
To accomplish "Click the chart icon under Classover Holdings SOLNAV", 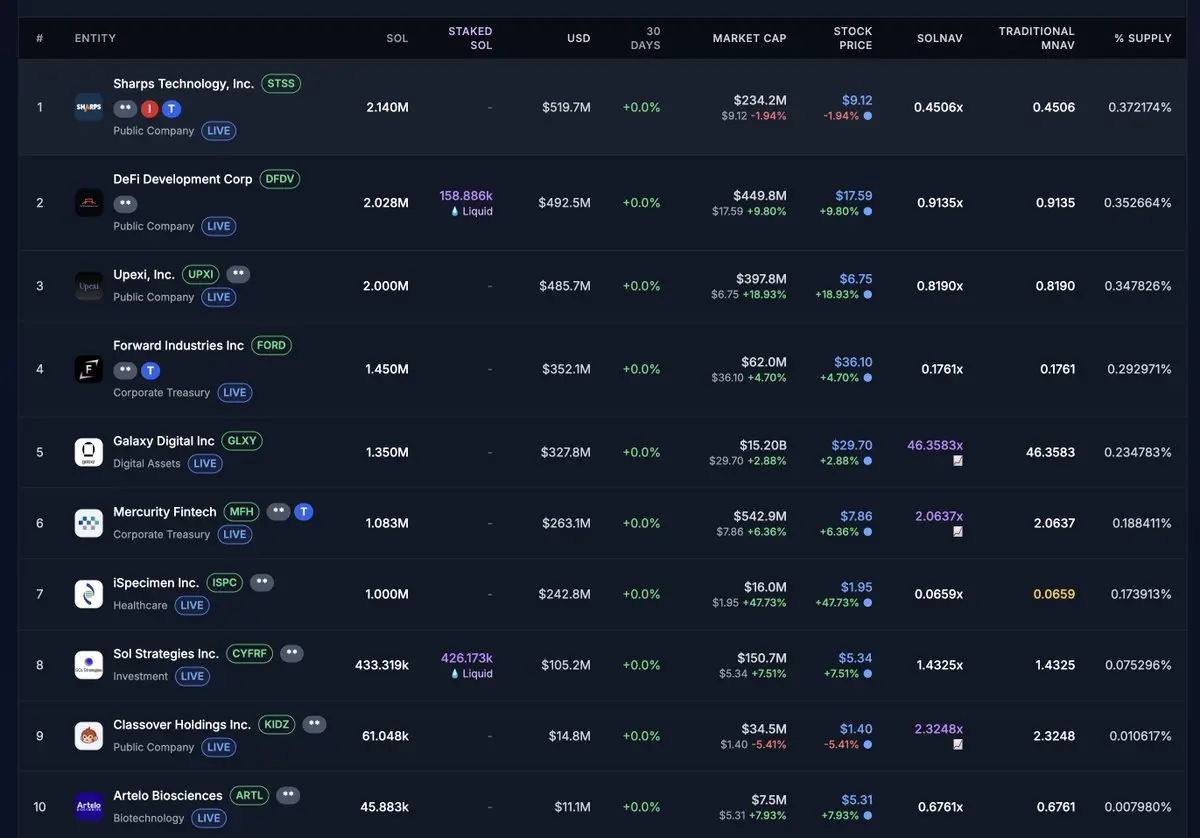I will point(958,745).
